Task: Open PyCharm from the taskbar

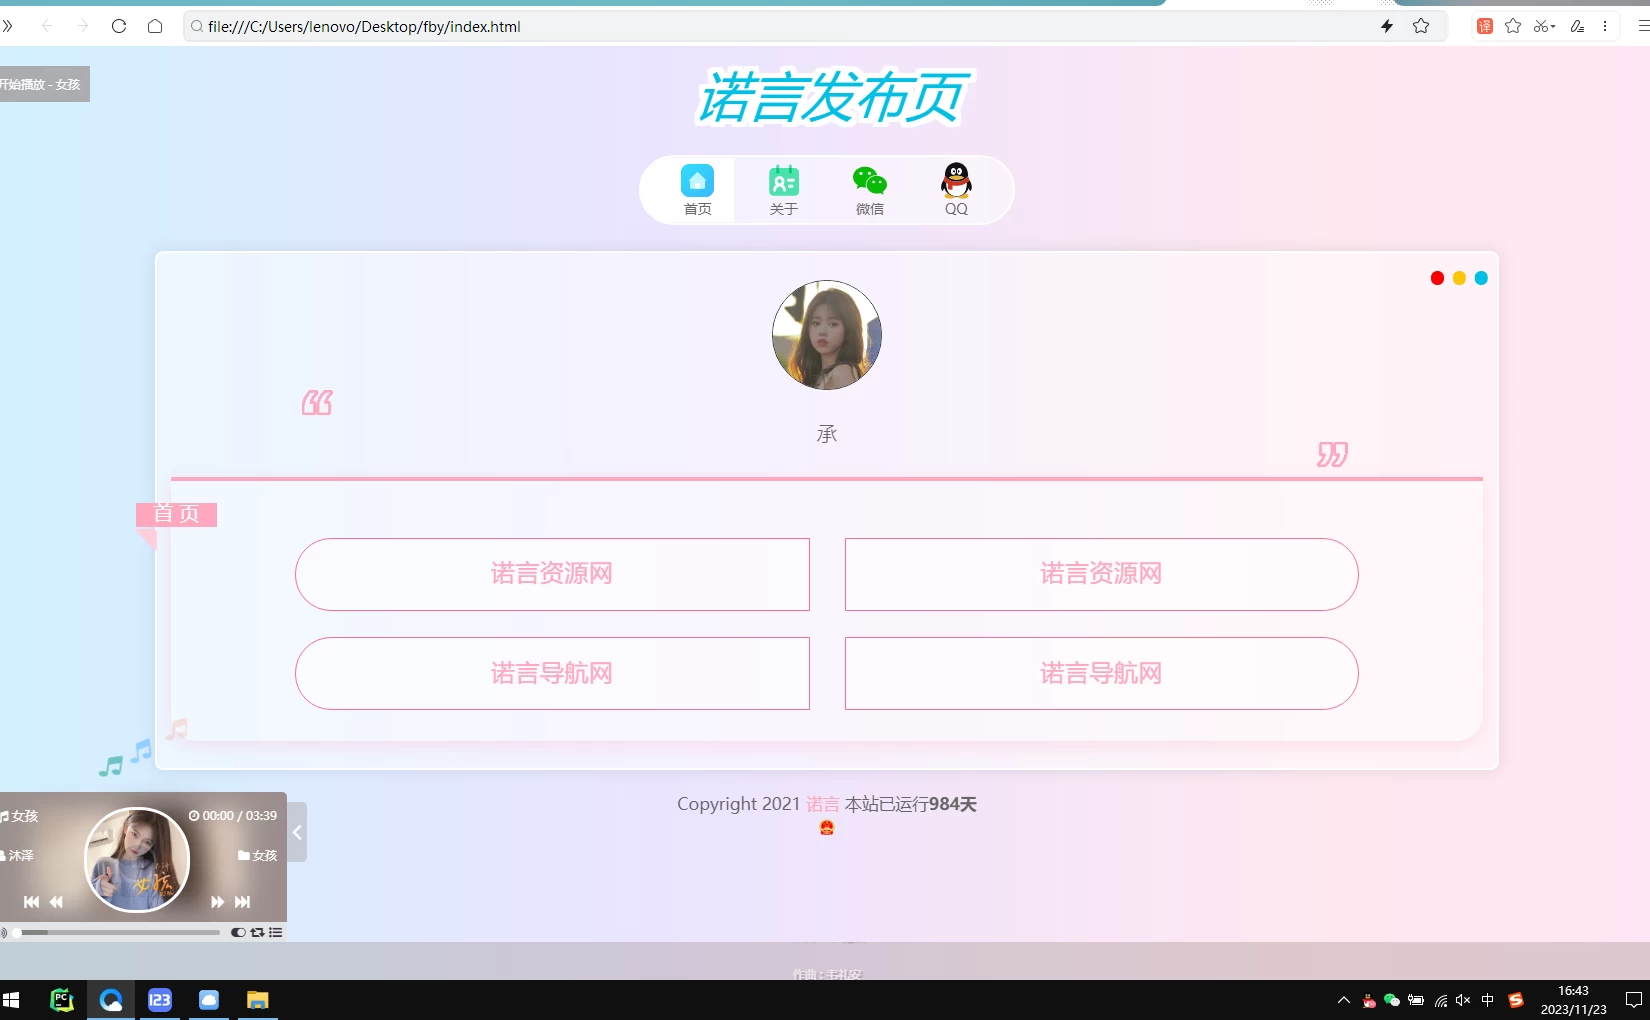Action: (x=62, y=1000)
